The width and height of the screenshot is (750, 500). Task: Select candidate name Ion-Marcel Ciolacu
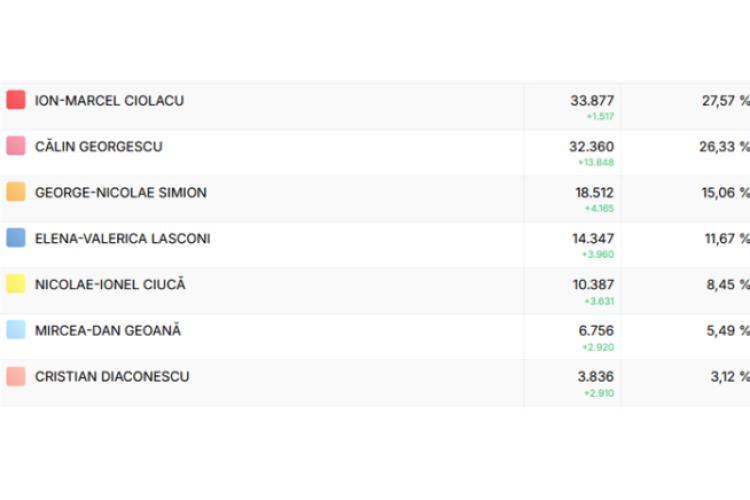point(109,101)
